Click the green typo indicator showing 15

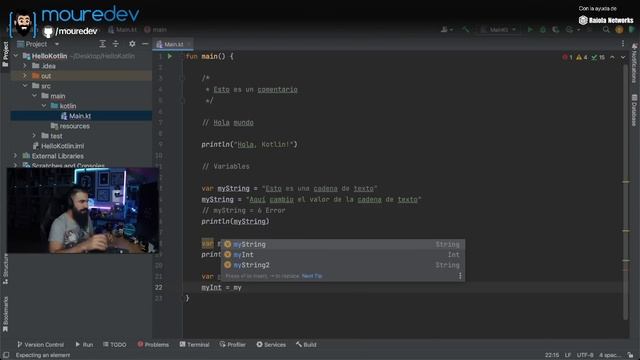[598, 58]
